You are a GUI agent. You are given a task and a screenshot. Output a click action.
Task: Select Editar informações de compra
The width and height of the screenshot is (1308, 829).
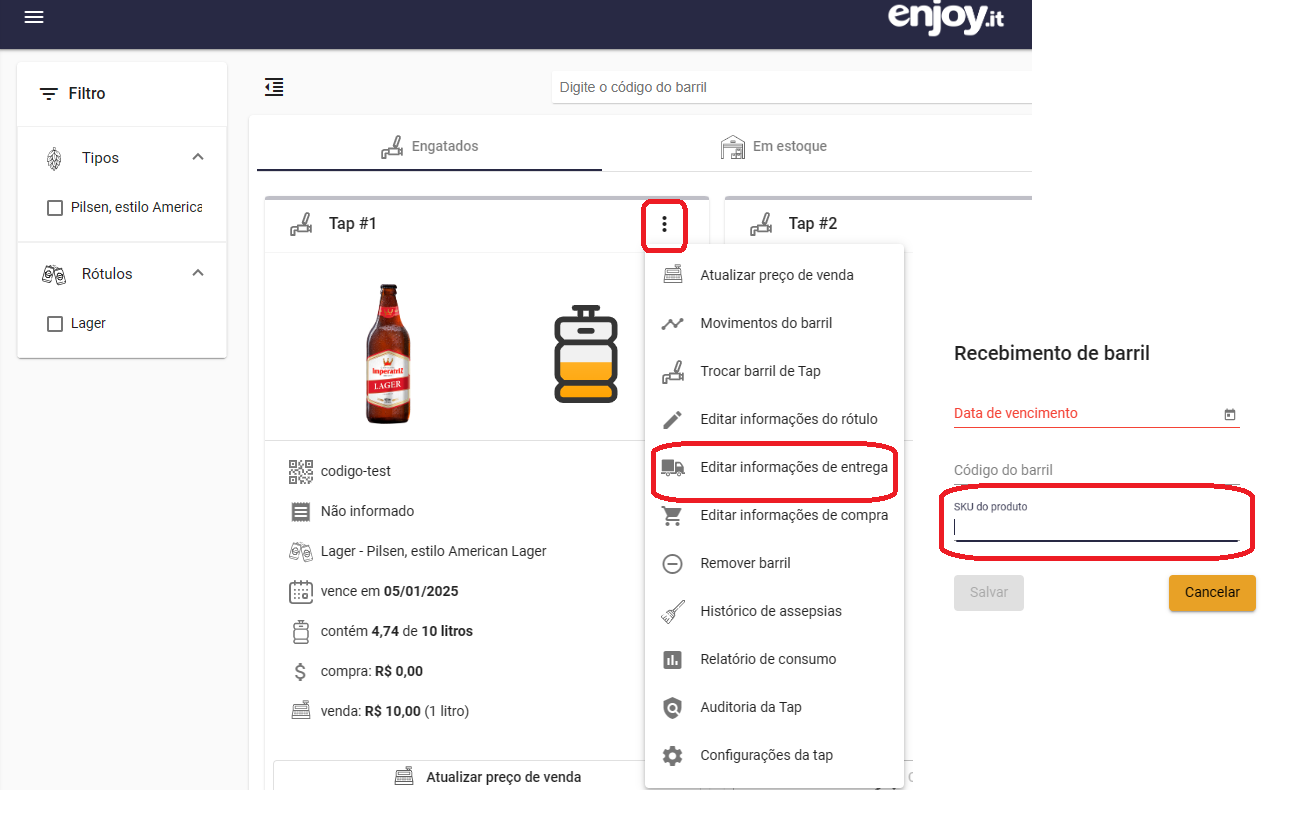pos(774,515)
